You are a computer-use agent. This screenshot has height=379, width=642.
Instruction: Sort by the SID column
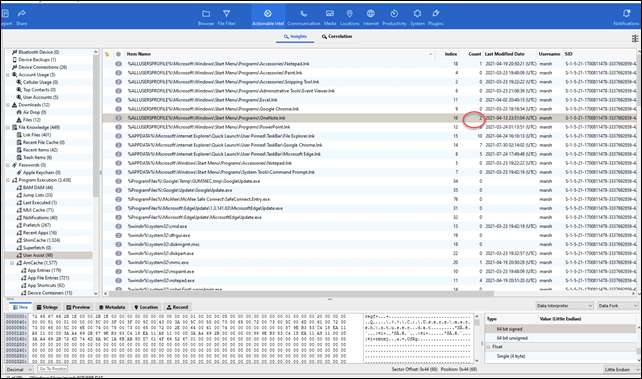pos(600,54)
